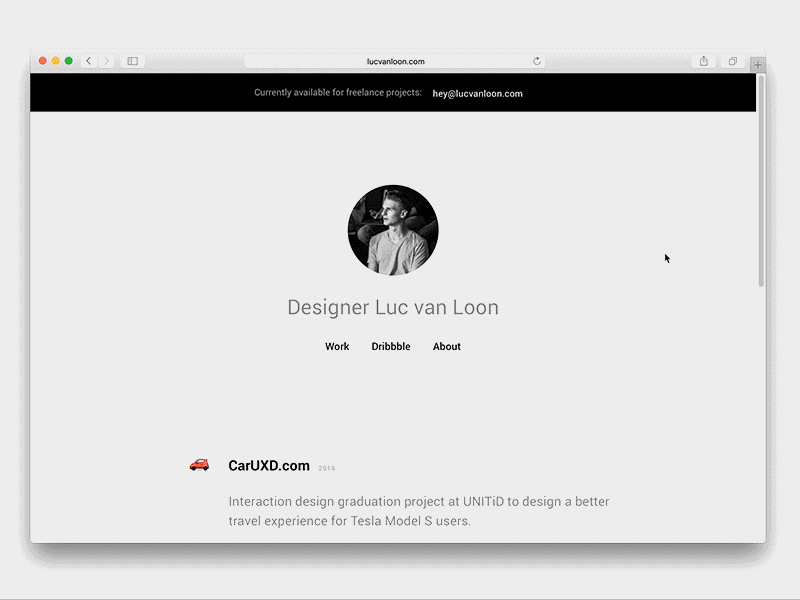Open the Dribbble page

click(391, 346)
